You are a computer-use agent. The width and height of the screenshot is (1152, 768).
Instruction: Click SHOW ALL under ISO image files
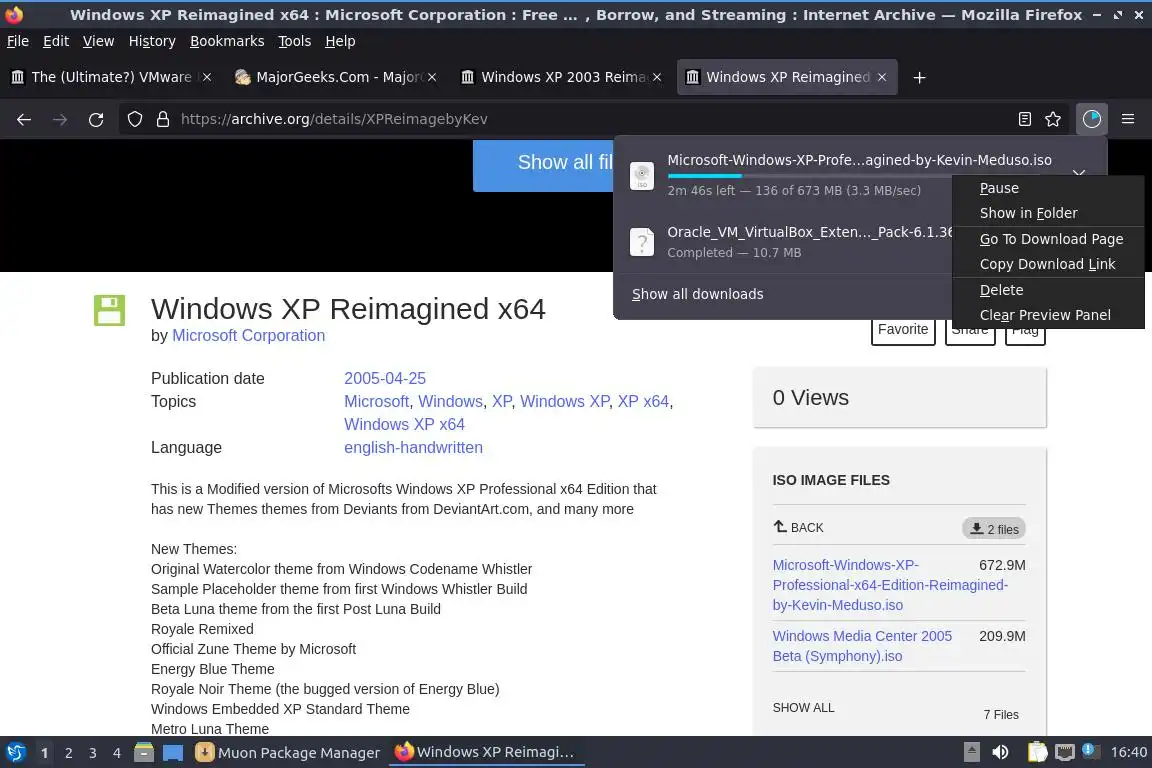click(x=803, y=708)
